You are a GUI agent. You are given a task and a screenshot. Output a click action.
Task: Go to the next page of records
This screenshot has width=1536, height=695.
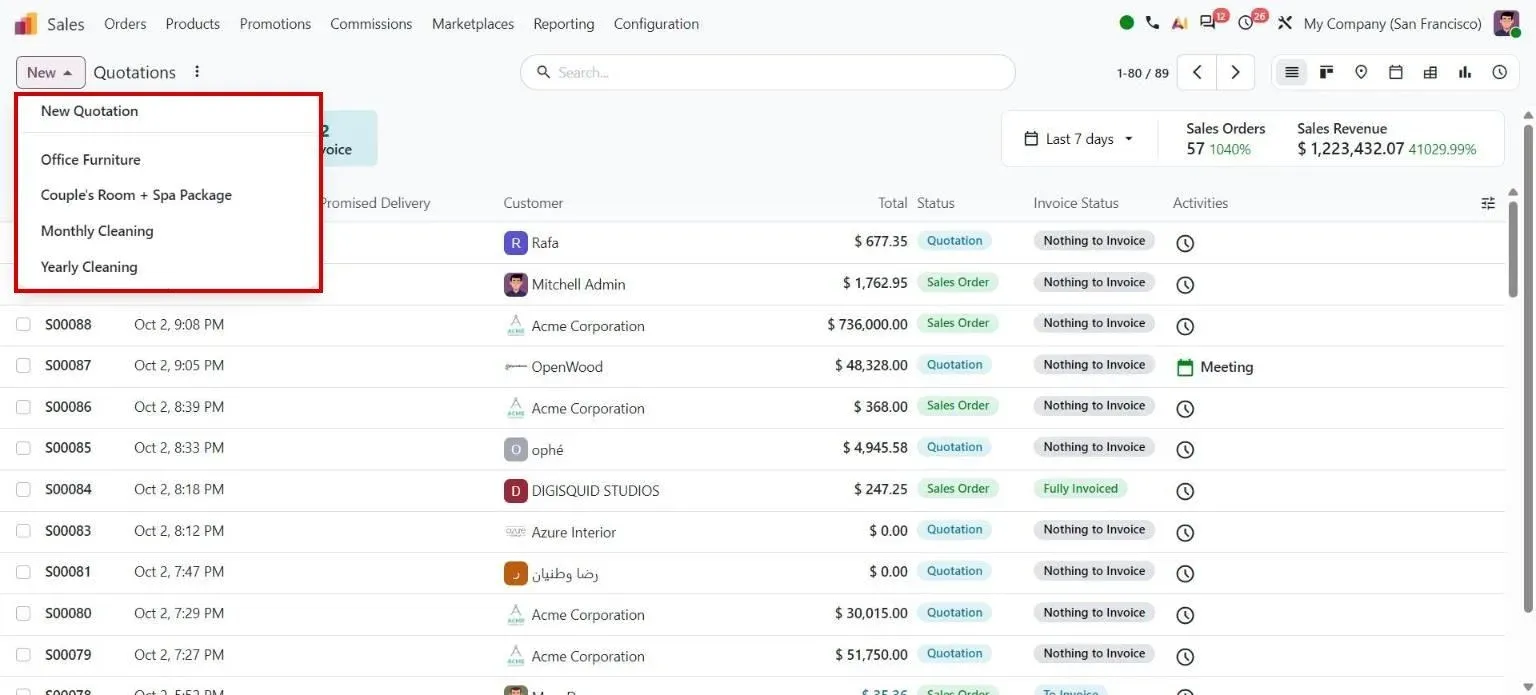tap(1235, 72)
